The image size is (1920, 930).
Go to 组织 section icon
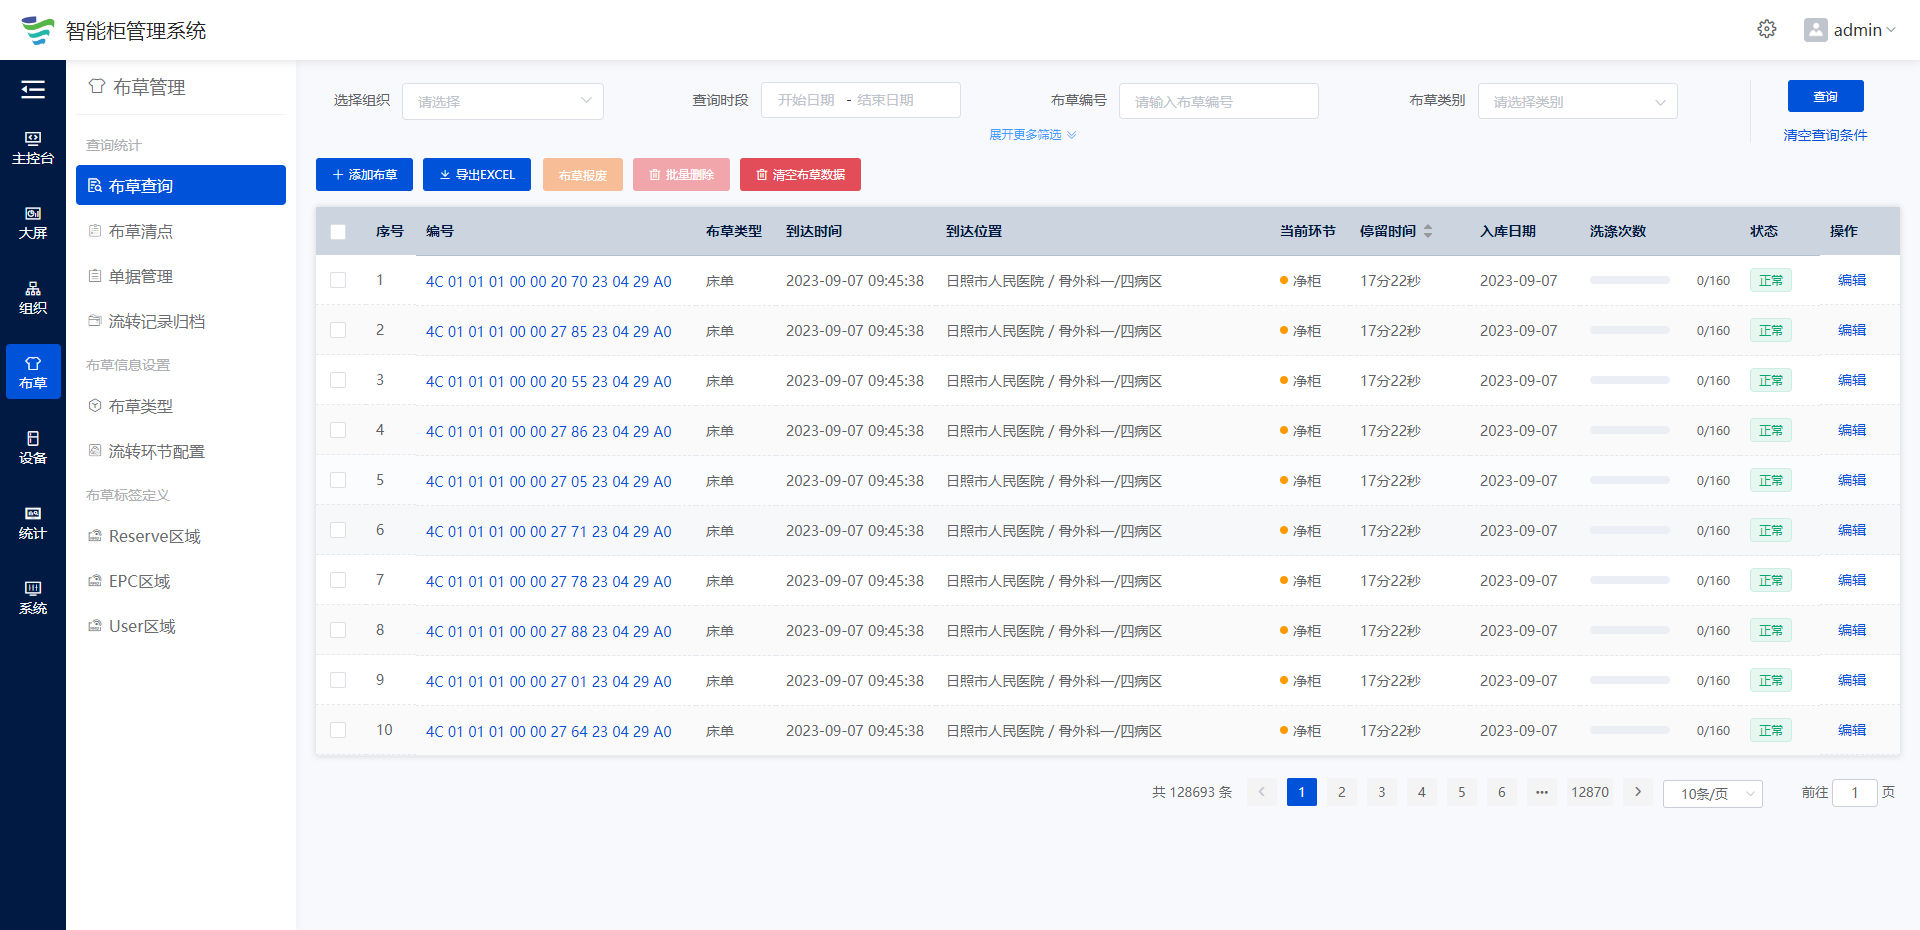pyautogui.click(x=33, y=297)
